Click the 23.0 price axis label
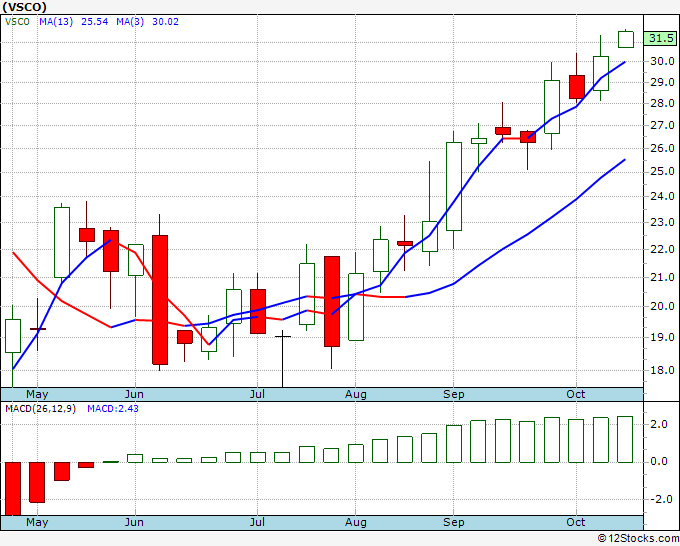 click(662, 222)
